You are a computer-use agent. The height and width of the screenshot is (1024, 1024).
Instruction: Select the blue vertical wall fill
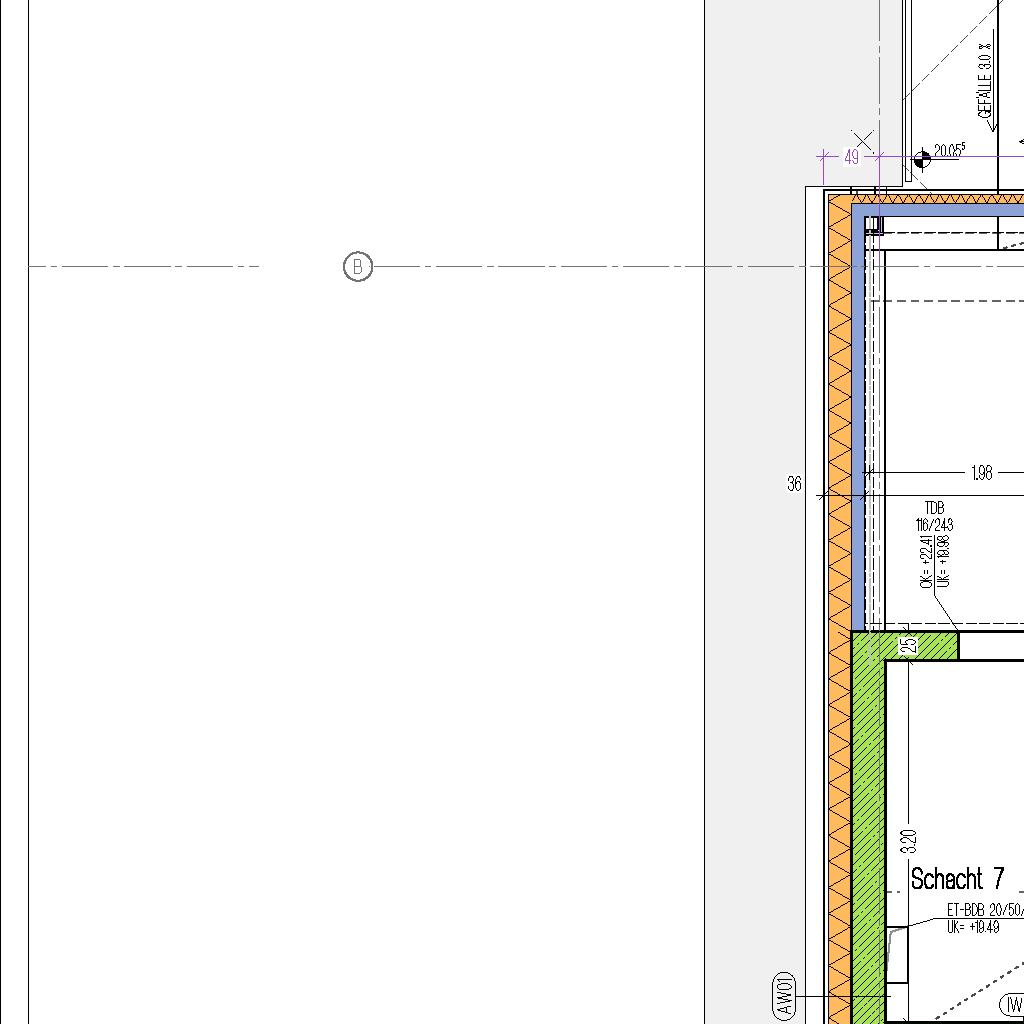858,420
